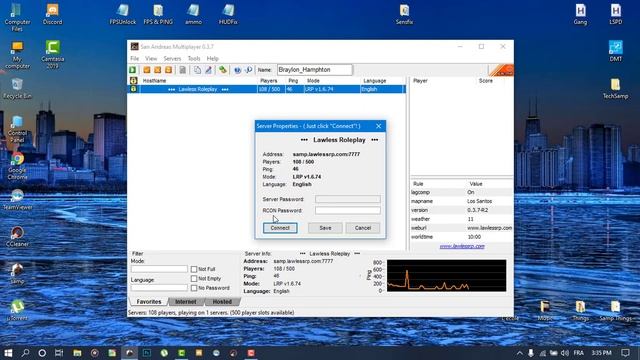The height and width of the screenshot is (360, 640).
Task: Click the gray document toolbar icon
Action: point(182,70)
